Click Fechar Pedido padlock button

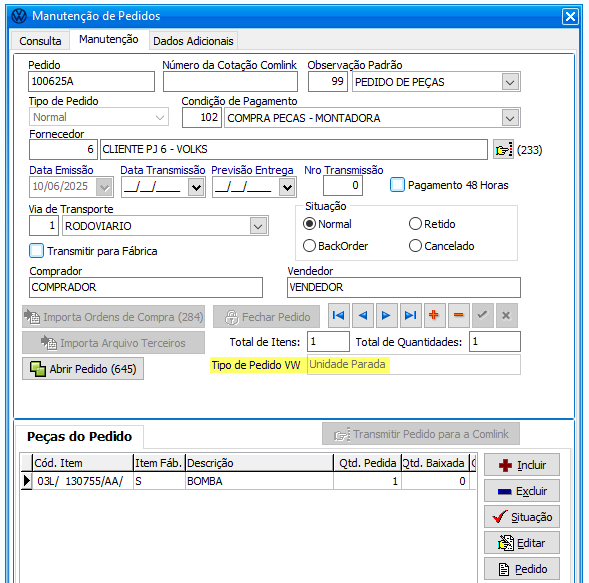(x=267, y=317)
